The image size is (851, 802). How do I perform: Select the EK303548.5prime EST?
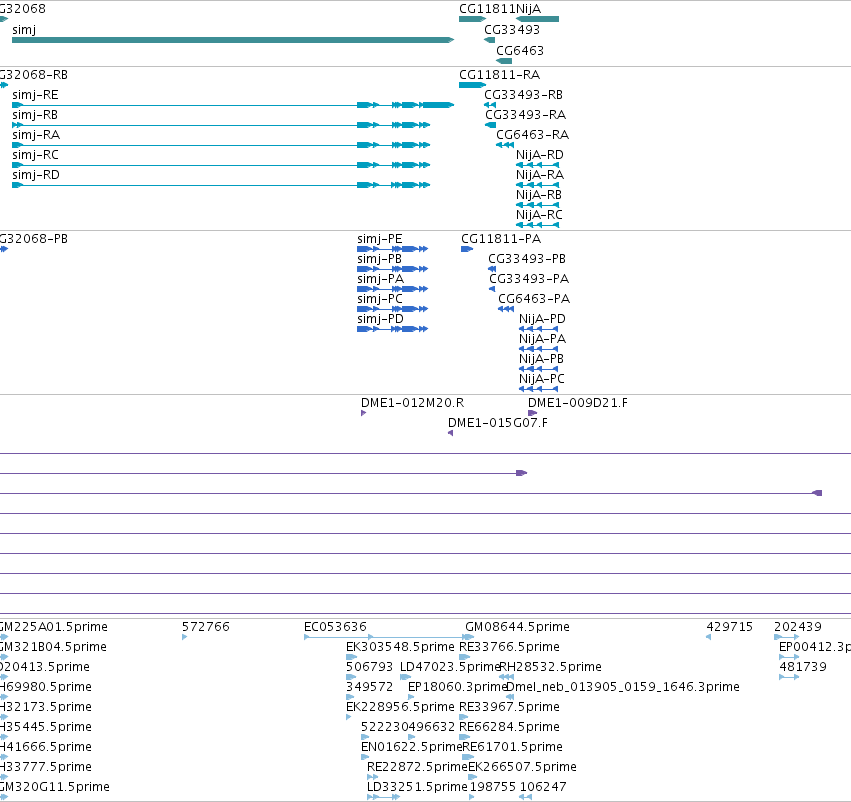351,657
